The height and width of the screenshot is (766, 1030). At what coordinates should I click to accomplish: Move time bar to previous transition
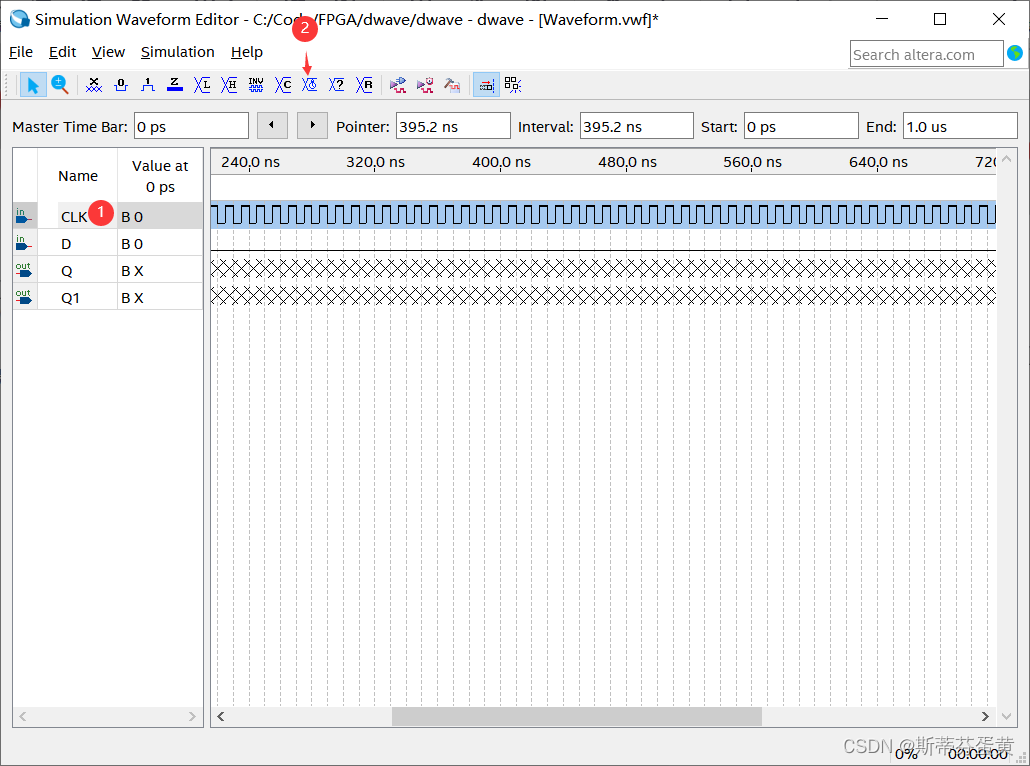[272, 125]
